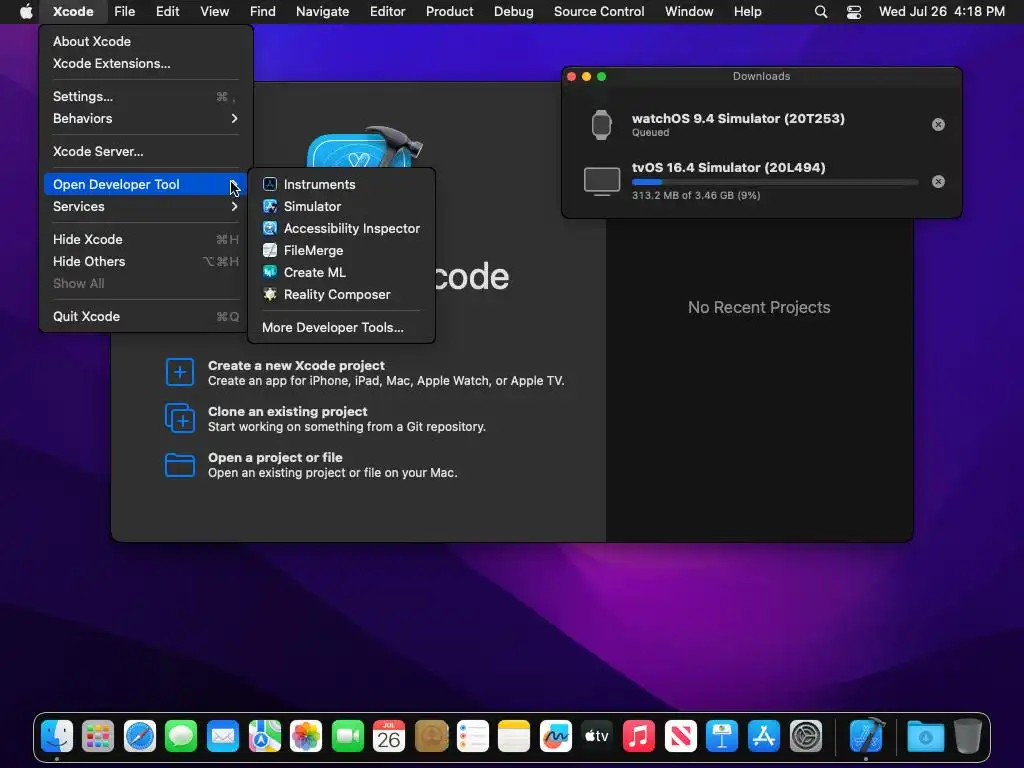Open News in the Dock
1024x768 pixels.
(x=680, y=737)
